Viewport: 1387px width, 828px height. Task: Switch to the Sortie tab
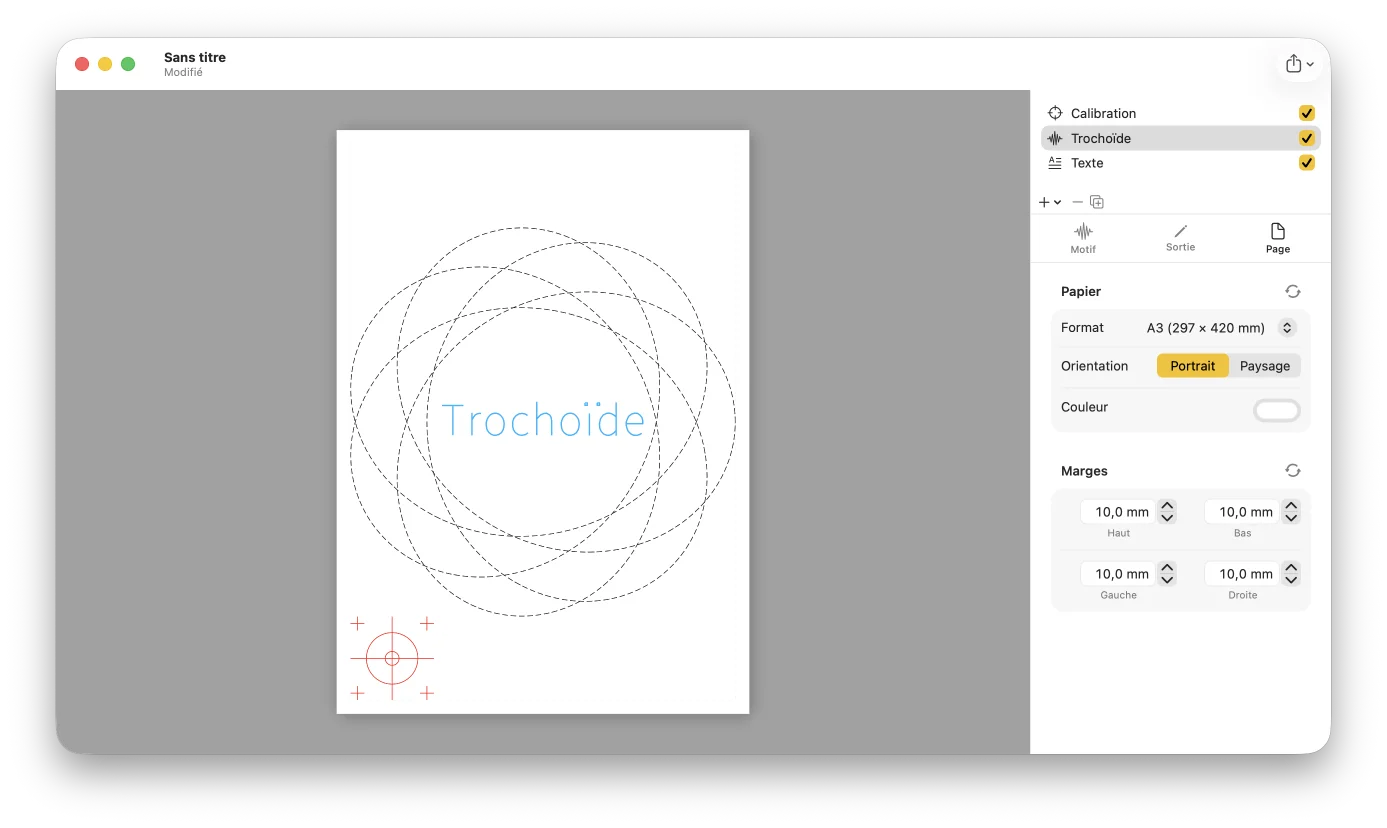(1180, 238)
